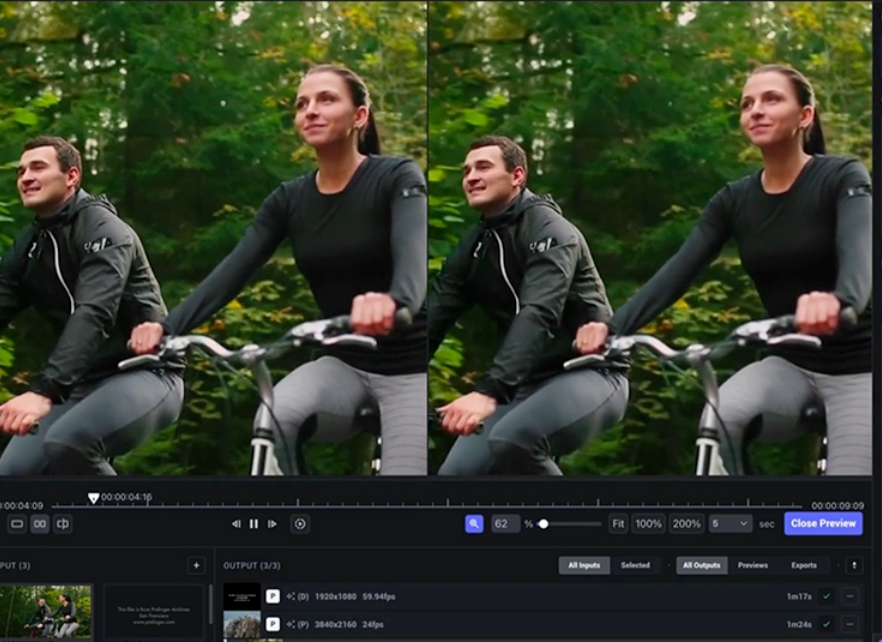This screenshot has height=642, width=882.
Task: Click the step forward one frame icon
Action: [x=272, y=522]
